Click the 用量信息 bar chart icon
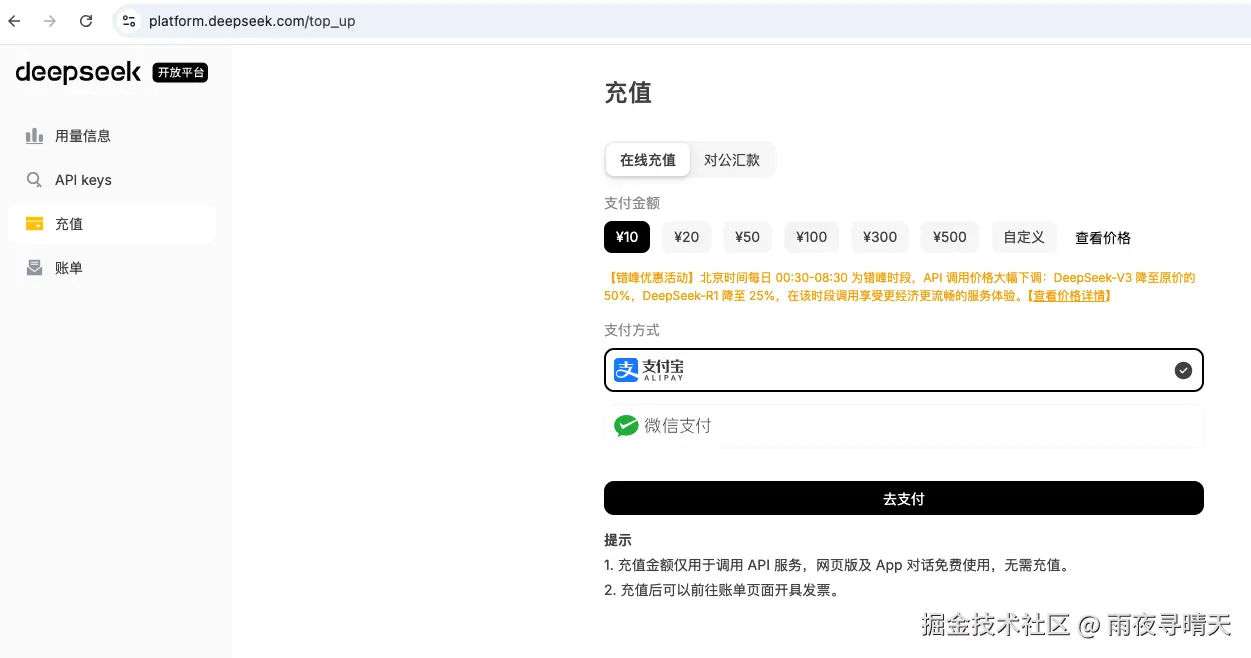Image resolution: width=1251 pixels, height=658 pixels. coord(34,136)
